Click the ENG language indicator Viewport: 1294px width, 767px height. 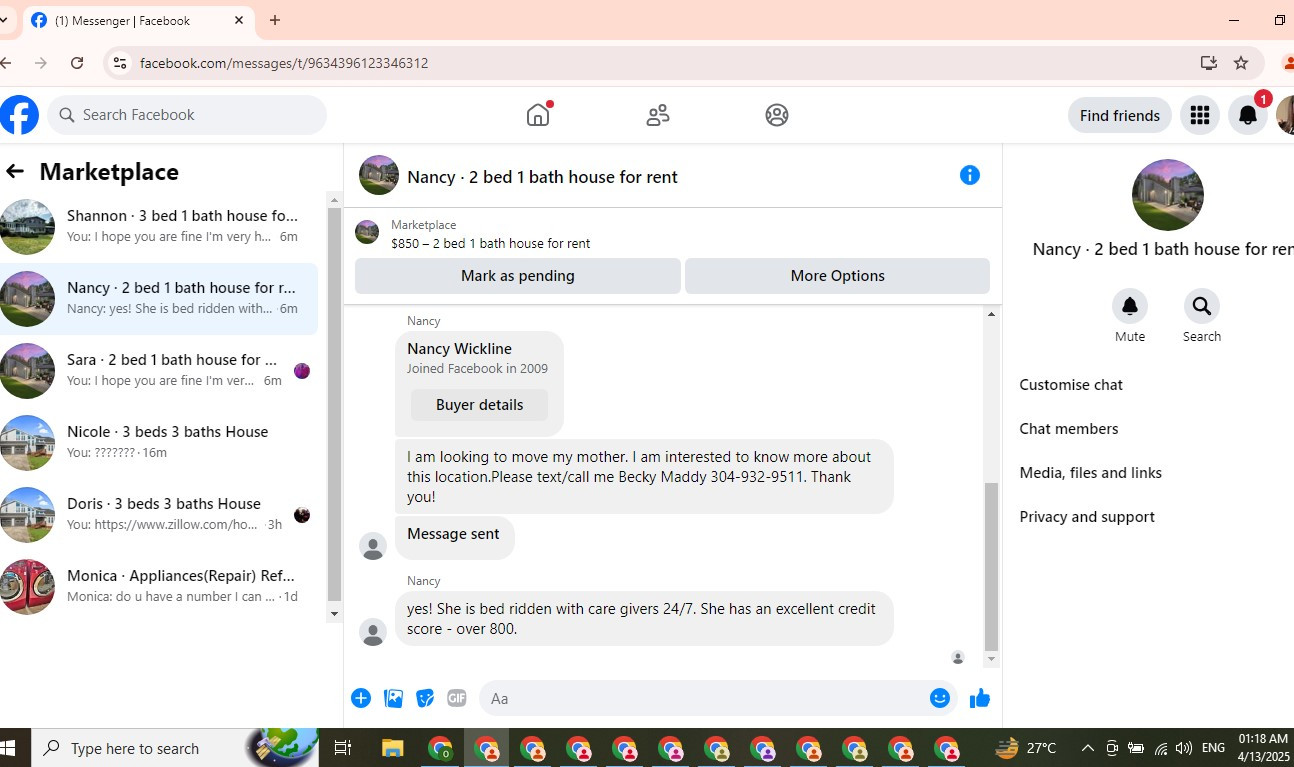(1213, 748)
